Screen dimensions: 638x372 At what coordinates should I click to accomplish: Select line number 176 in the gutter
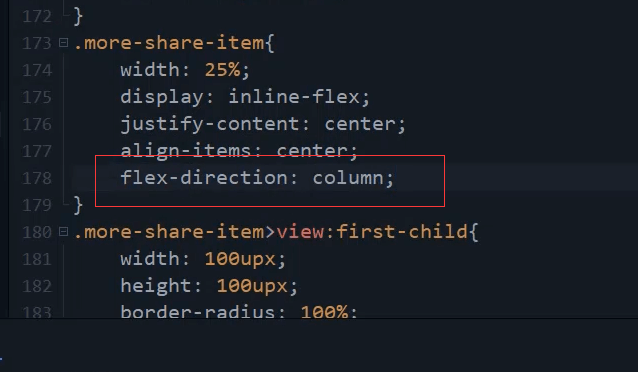pos(37,124)
